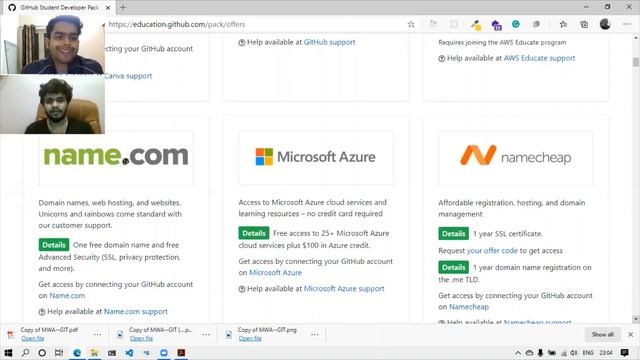Click help icon beside Name.com support
This screenshot has height=360, width=640.
click(42, 312)
